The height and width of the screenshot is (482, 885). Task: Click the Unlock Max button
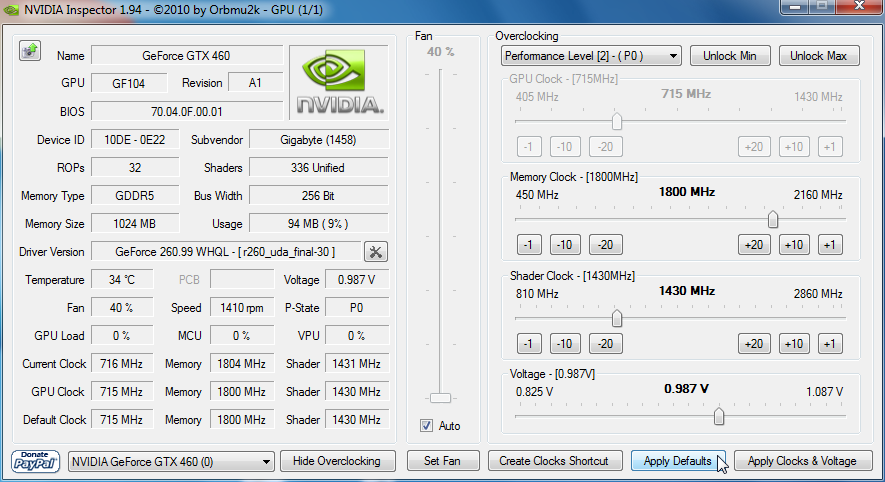817,56
